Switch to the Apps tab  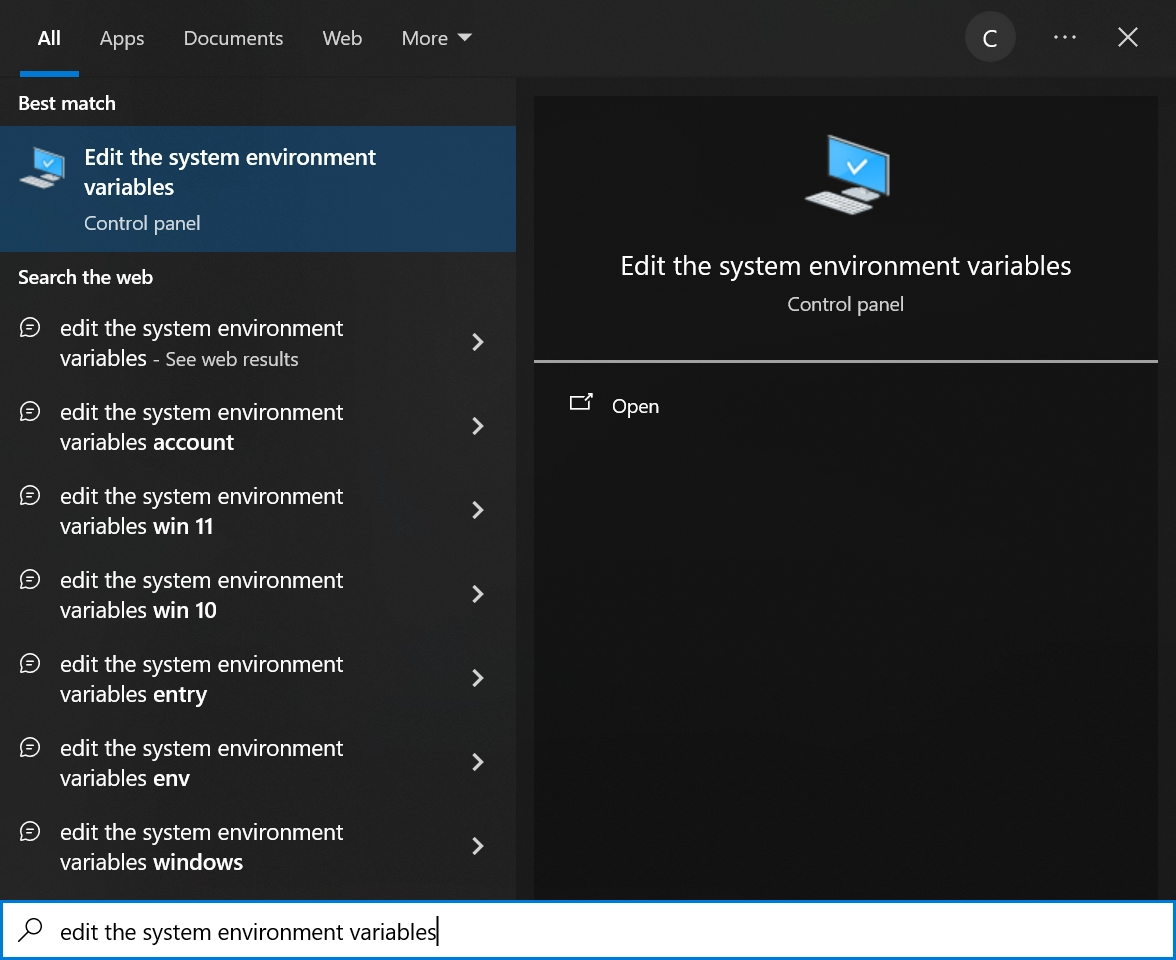pos(121,38)
